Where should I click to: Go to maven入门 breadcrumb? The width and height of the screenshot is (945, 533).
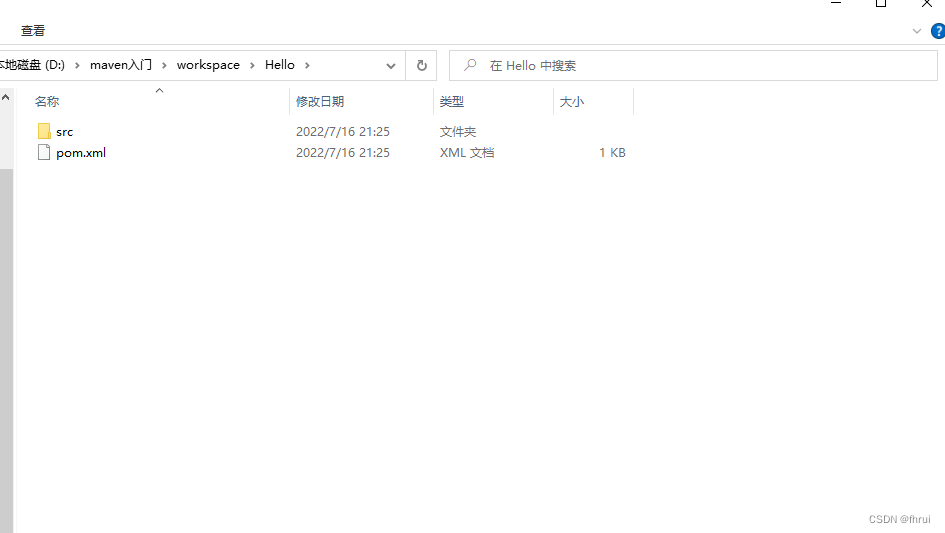click(121, 65)
